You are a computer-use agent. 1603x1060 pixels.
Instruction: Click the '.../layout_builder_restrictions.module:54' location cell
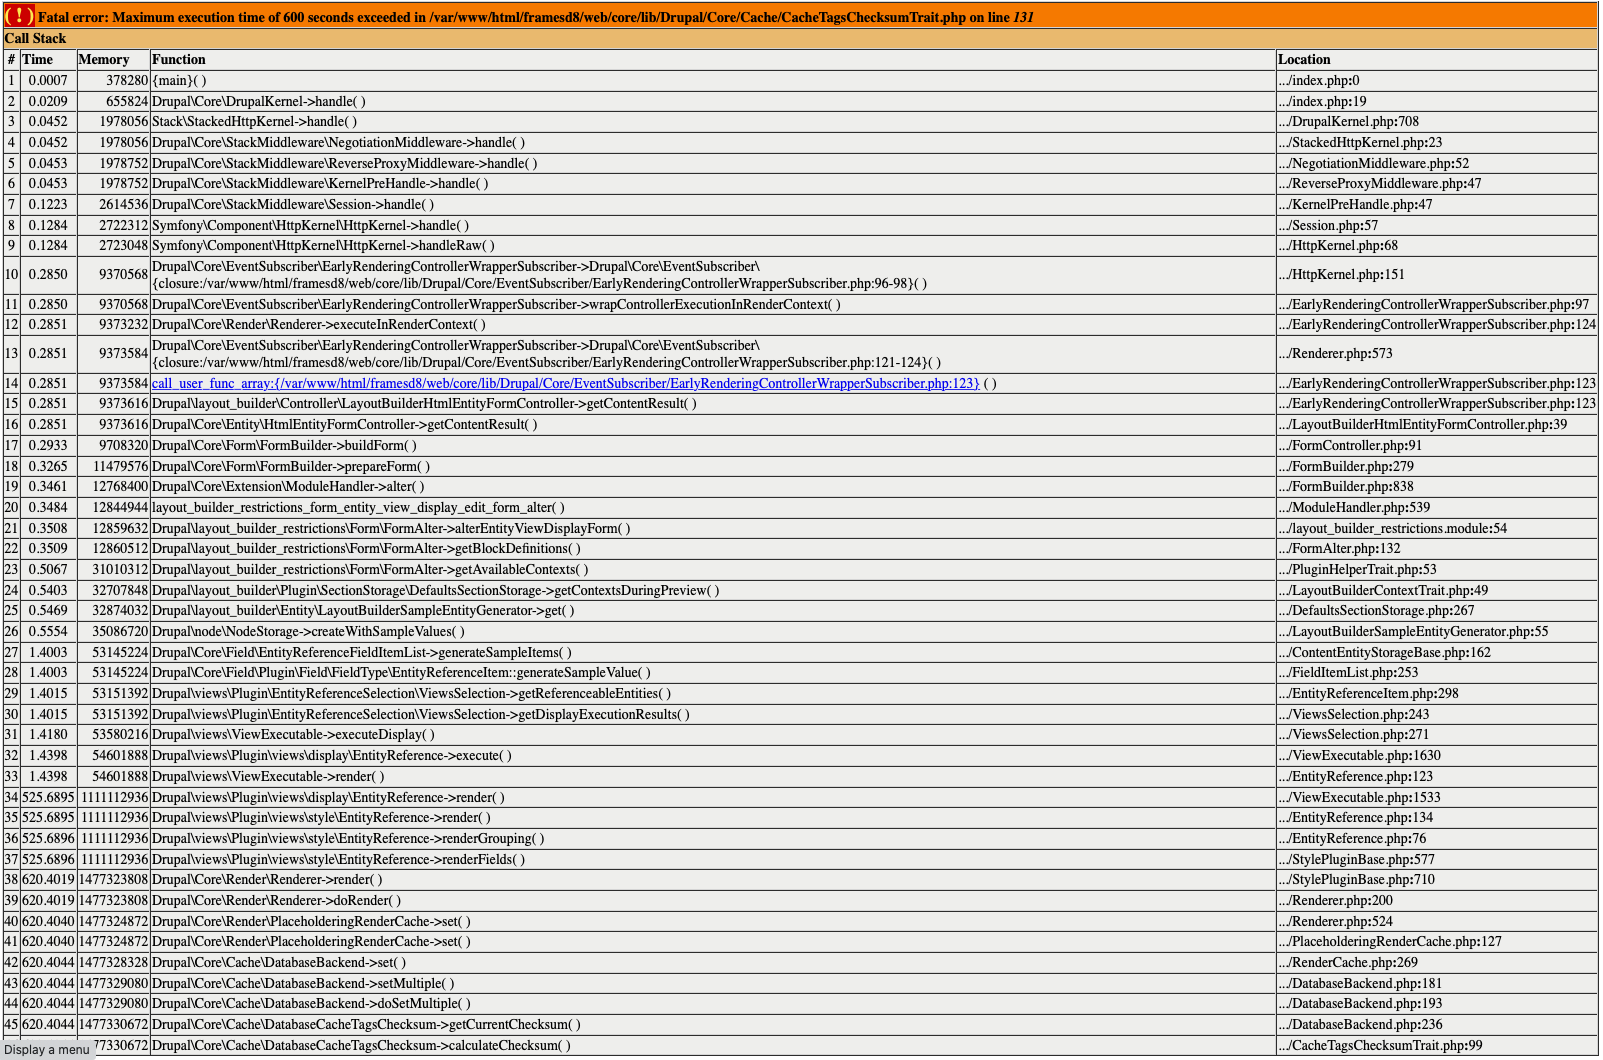coord(1437,528)
